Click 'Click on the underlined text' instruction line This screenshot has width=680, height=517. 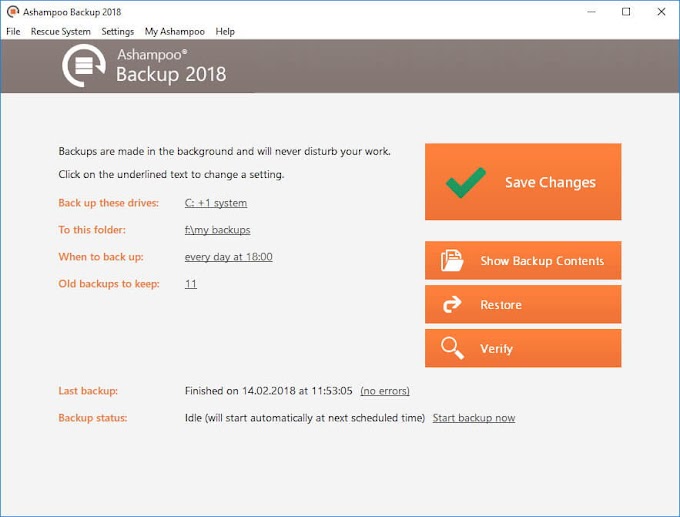pyautogui.click(x=171, y=174)
